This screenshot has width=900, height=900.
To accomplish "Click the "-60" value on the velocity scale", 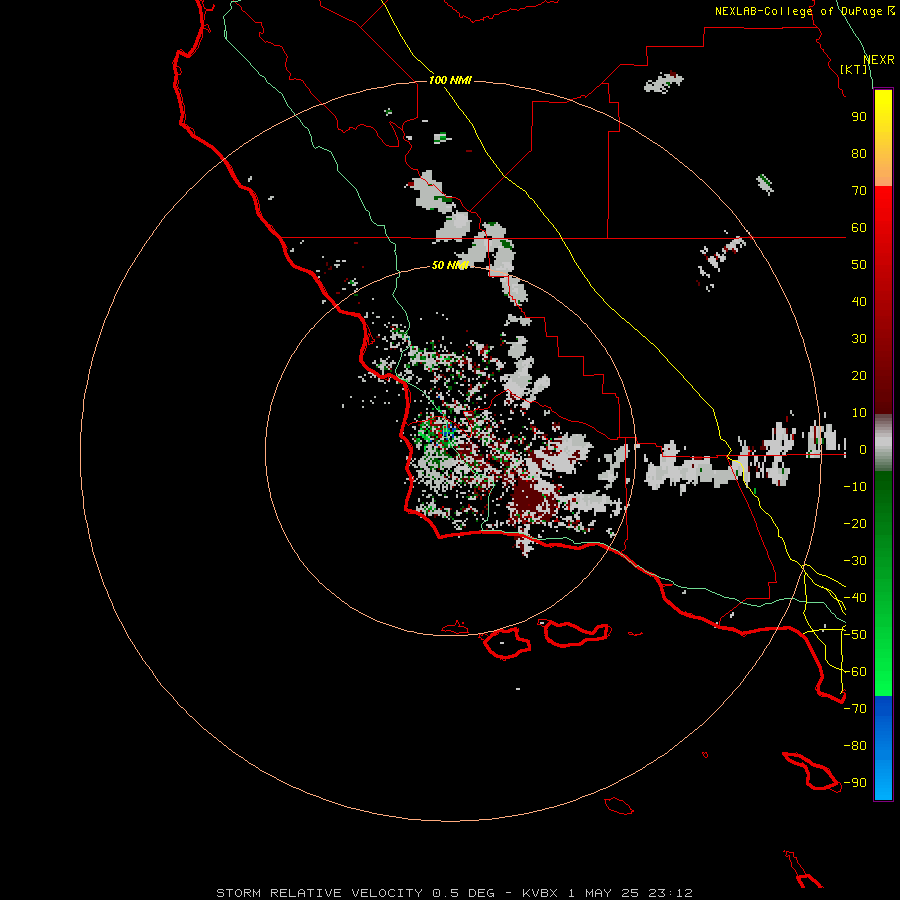I will [855, 672].
